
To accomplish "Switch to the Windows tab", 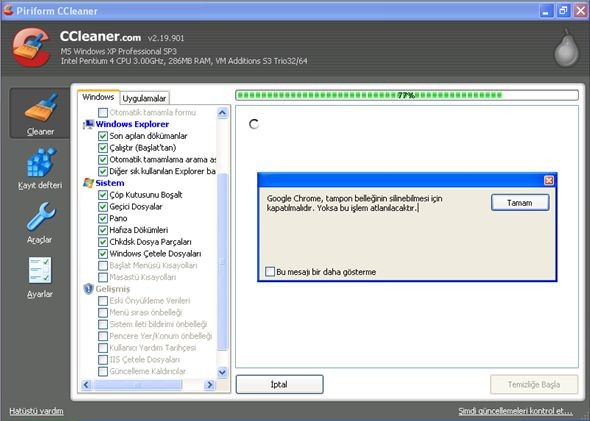I will click(x=98, y=97).
